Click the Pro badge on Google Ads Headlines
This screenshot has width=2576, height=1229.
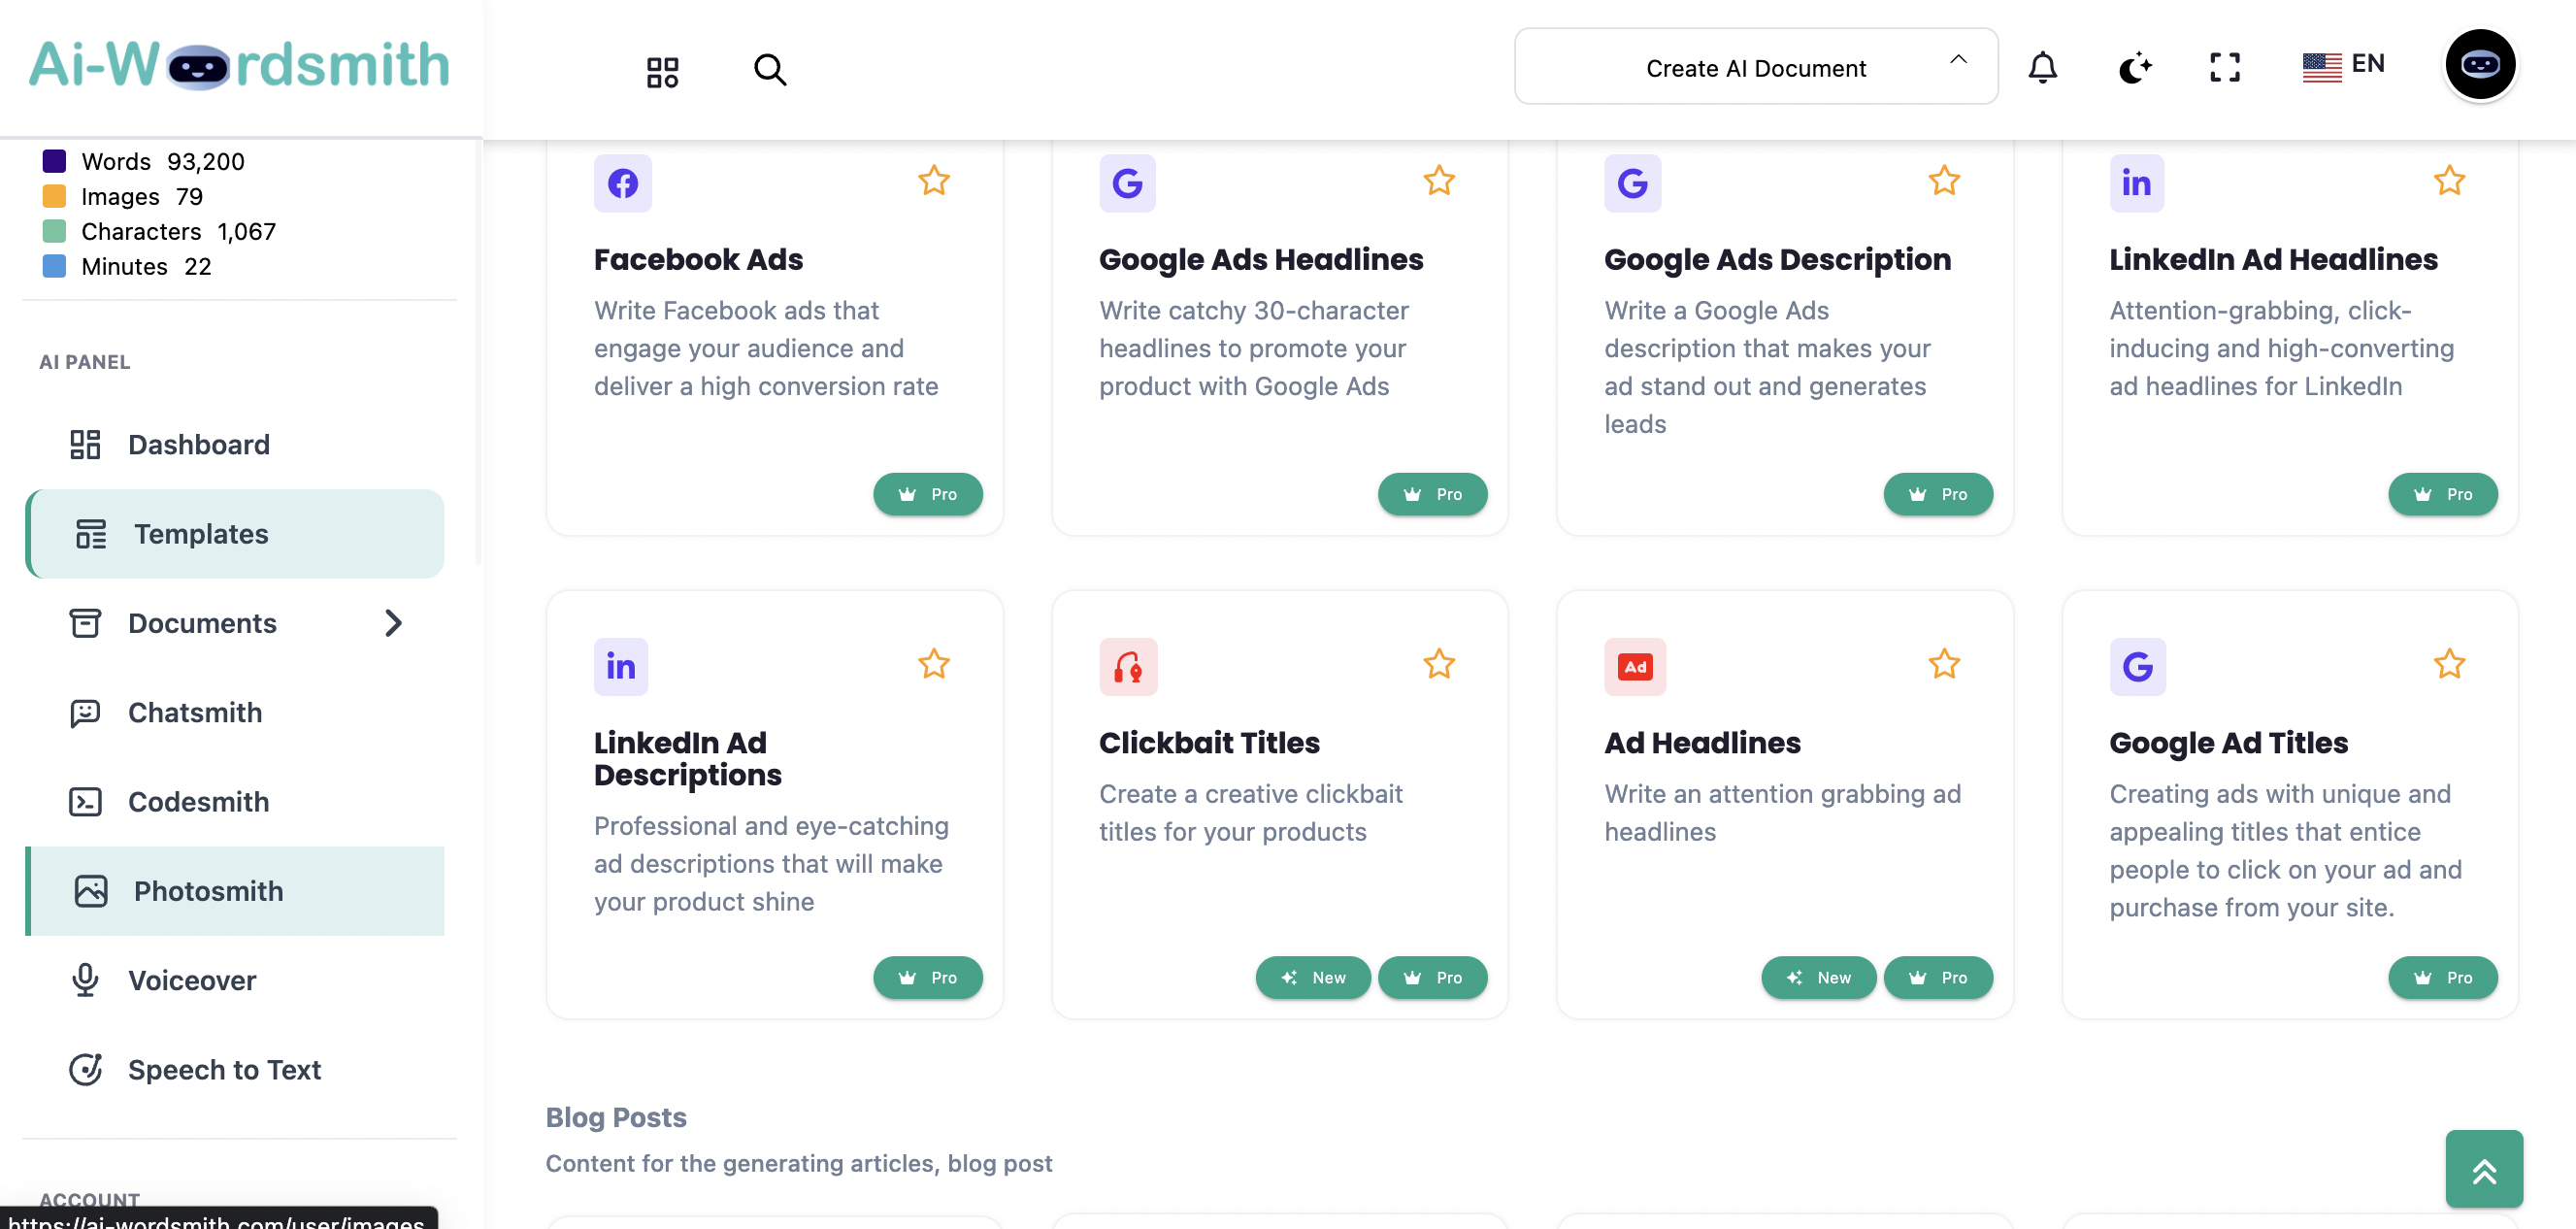pyautogui.click(x=1432, y=494)
